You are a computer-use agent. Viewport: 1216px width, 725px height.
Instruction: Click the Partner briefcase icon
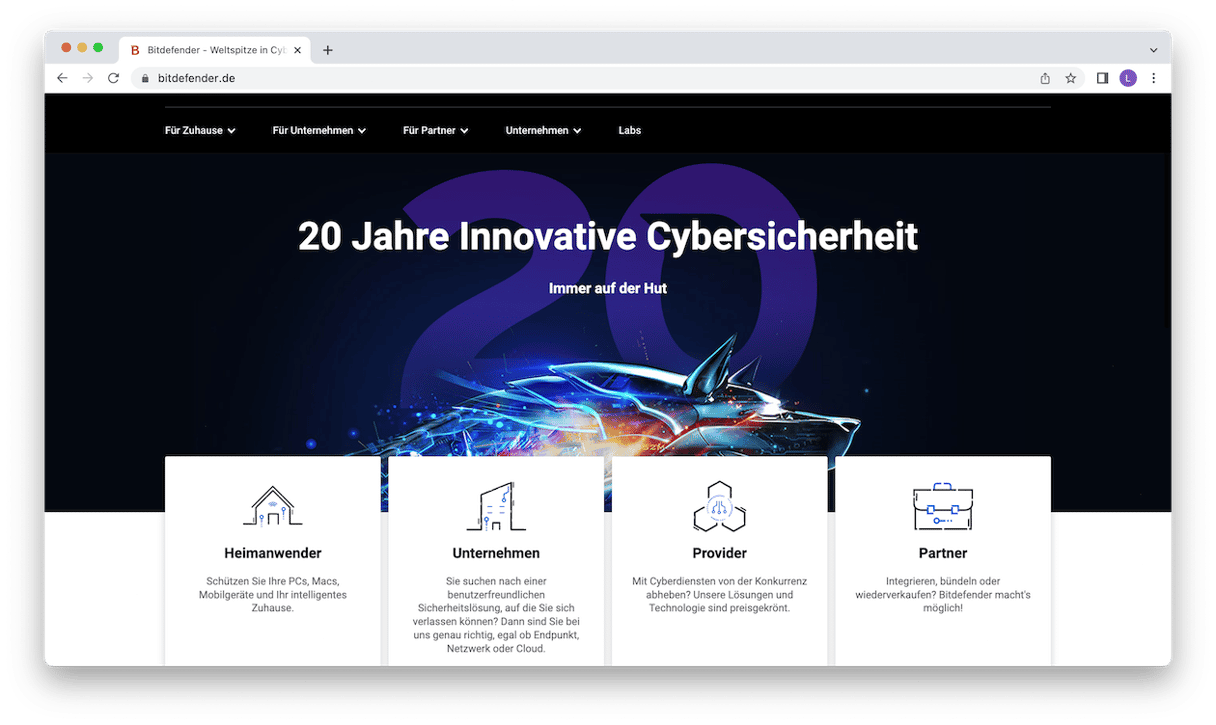tap(943, 506)
